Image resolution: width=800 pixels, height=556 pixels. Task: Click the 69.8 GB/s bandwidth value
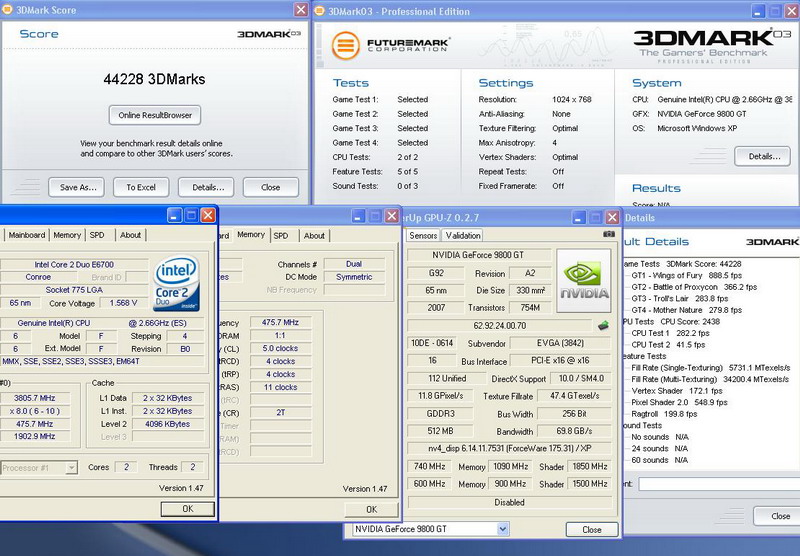tap(574, 431)
